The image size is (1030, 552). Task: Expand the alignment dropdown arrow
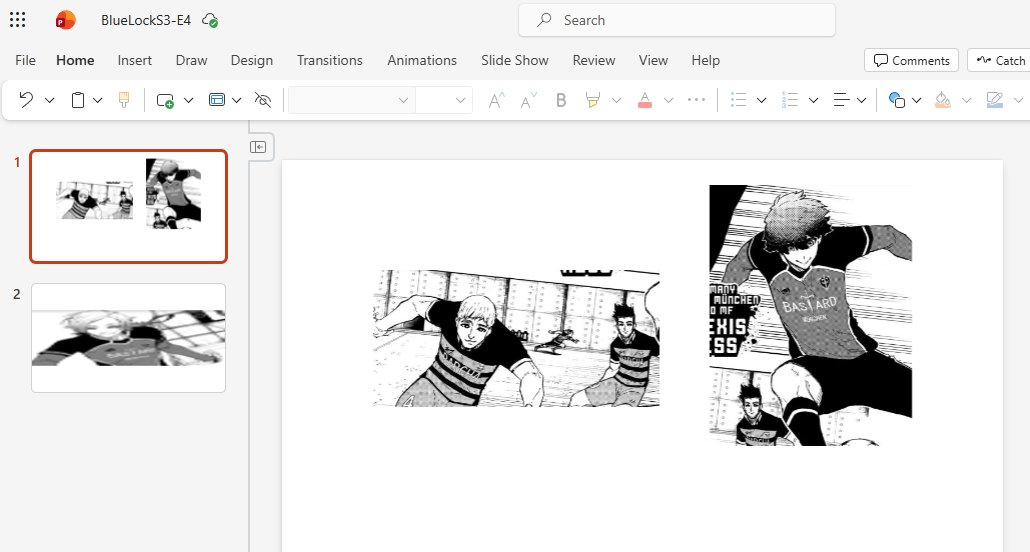[861, 100]
